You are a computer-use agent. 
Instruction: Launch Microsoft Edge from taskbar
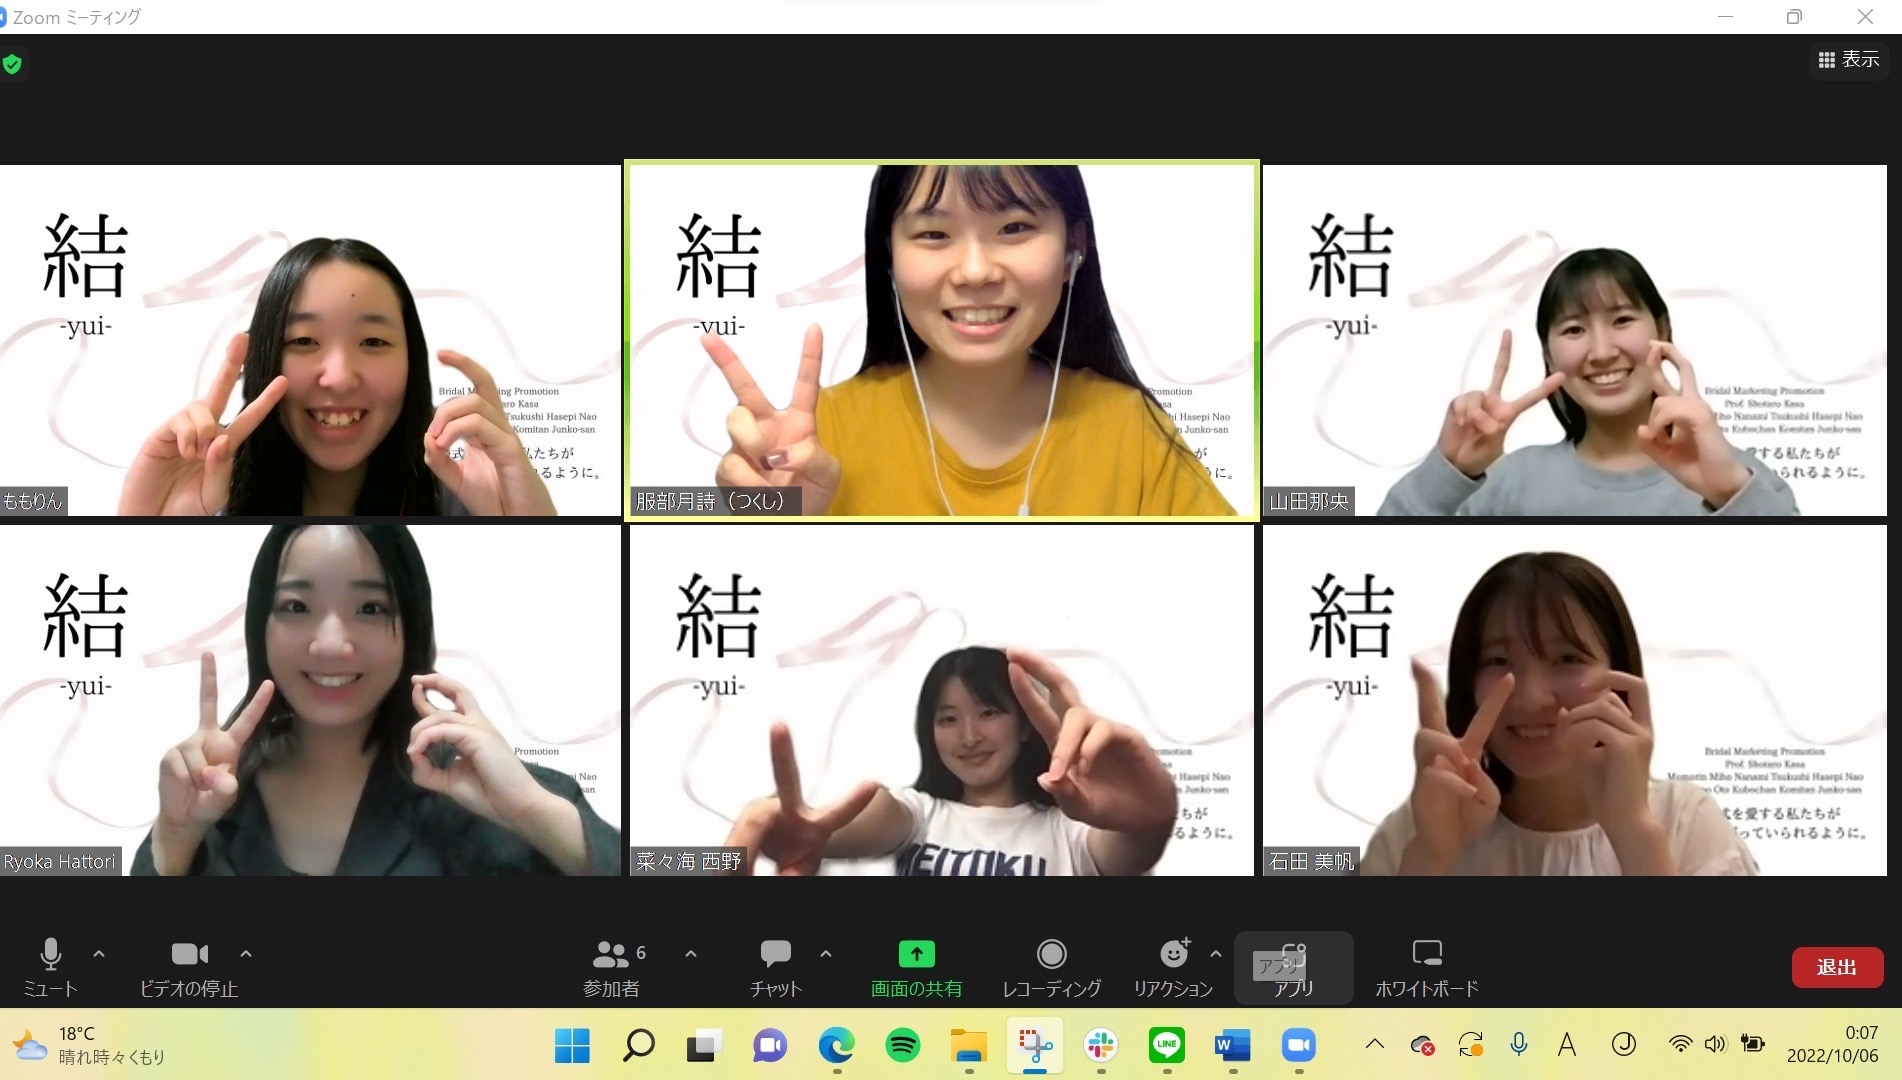(836, 1046)
